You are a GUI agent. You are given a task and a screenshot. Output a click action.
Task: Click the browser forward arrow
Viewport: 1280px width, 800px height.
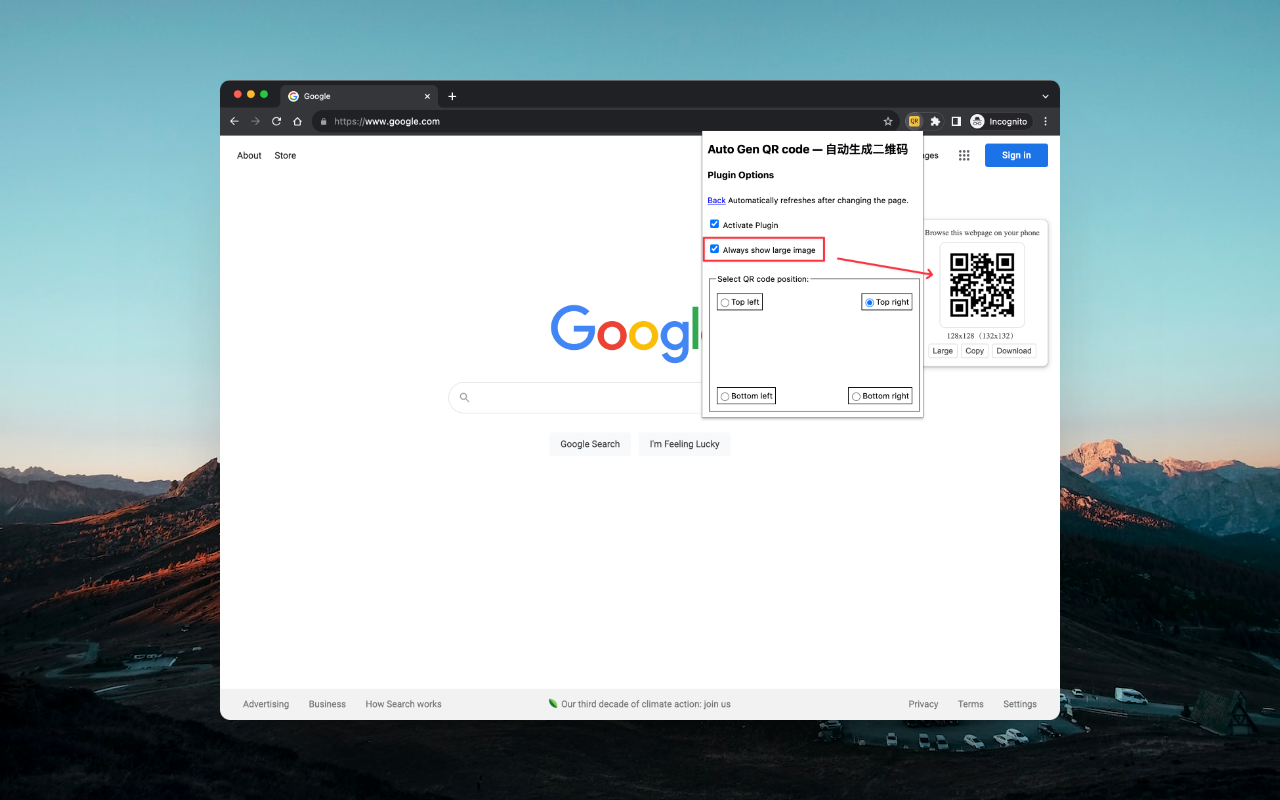pyautogui.click(x=255, y=121)
